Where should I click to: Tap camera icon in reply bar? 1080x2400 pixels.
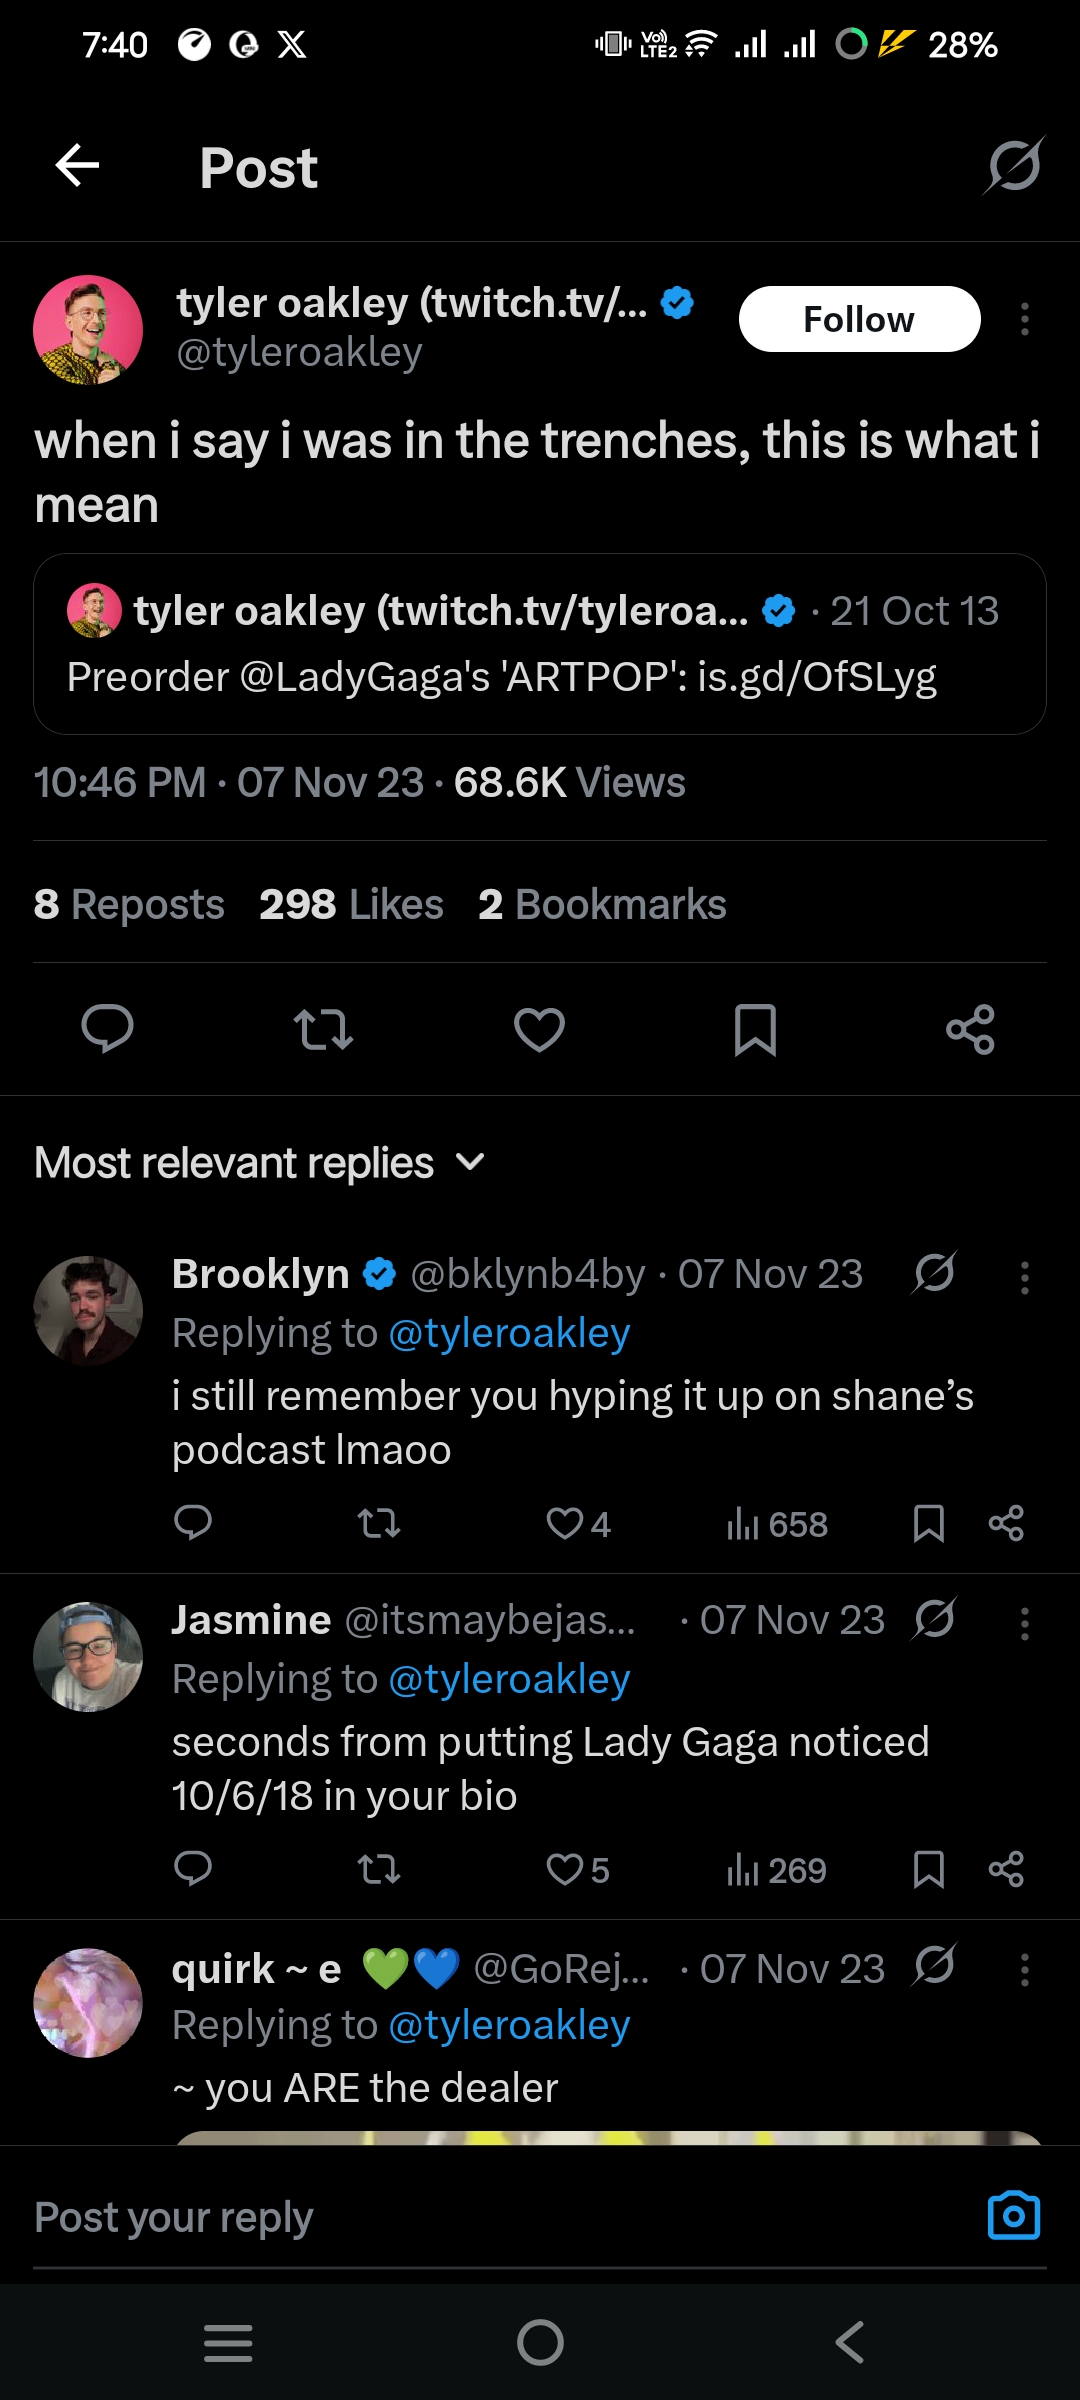click(x=1013, y=2216)
